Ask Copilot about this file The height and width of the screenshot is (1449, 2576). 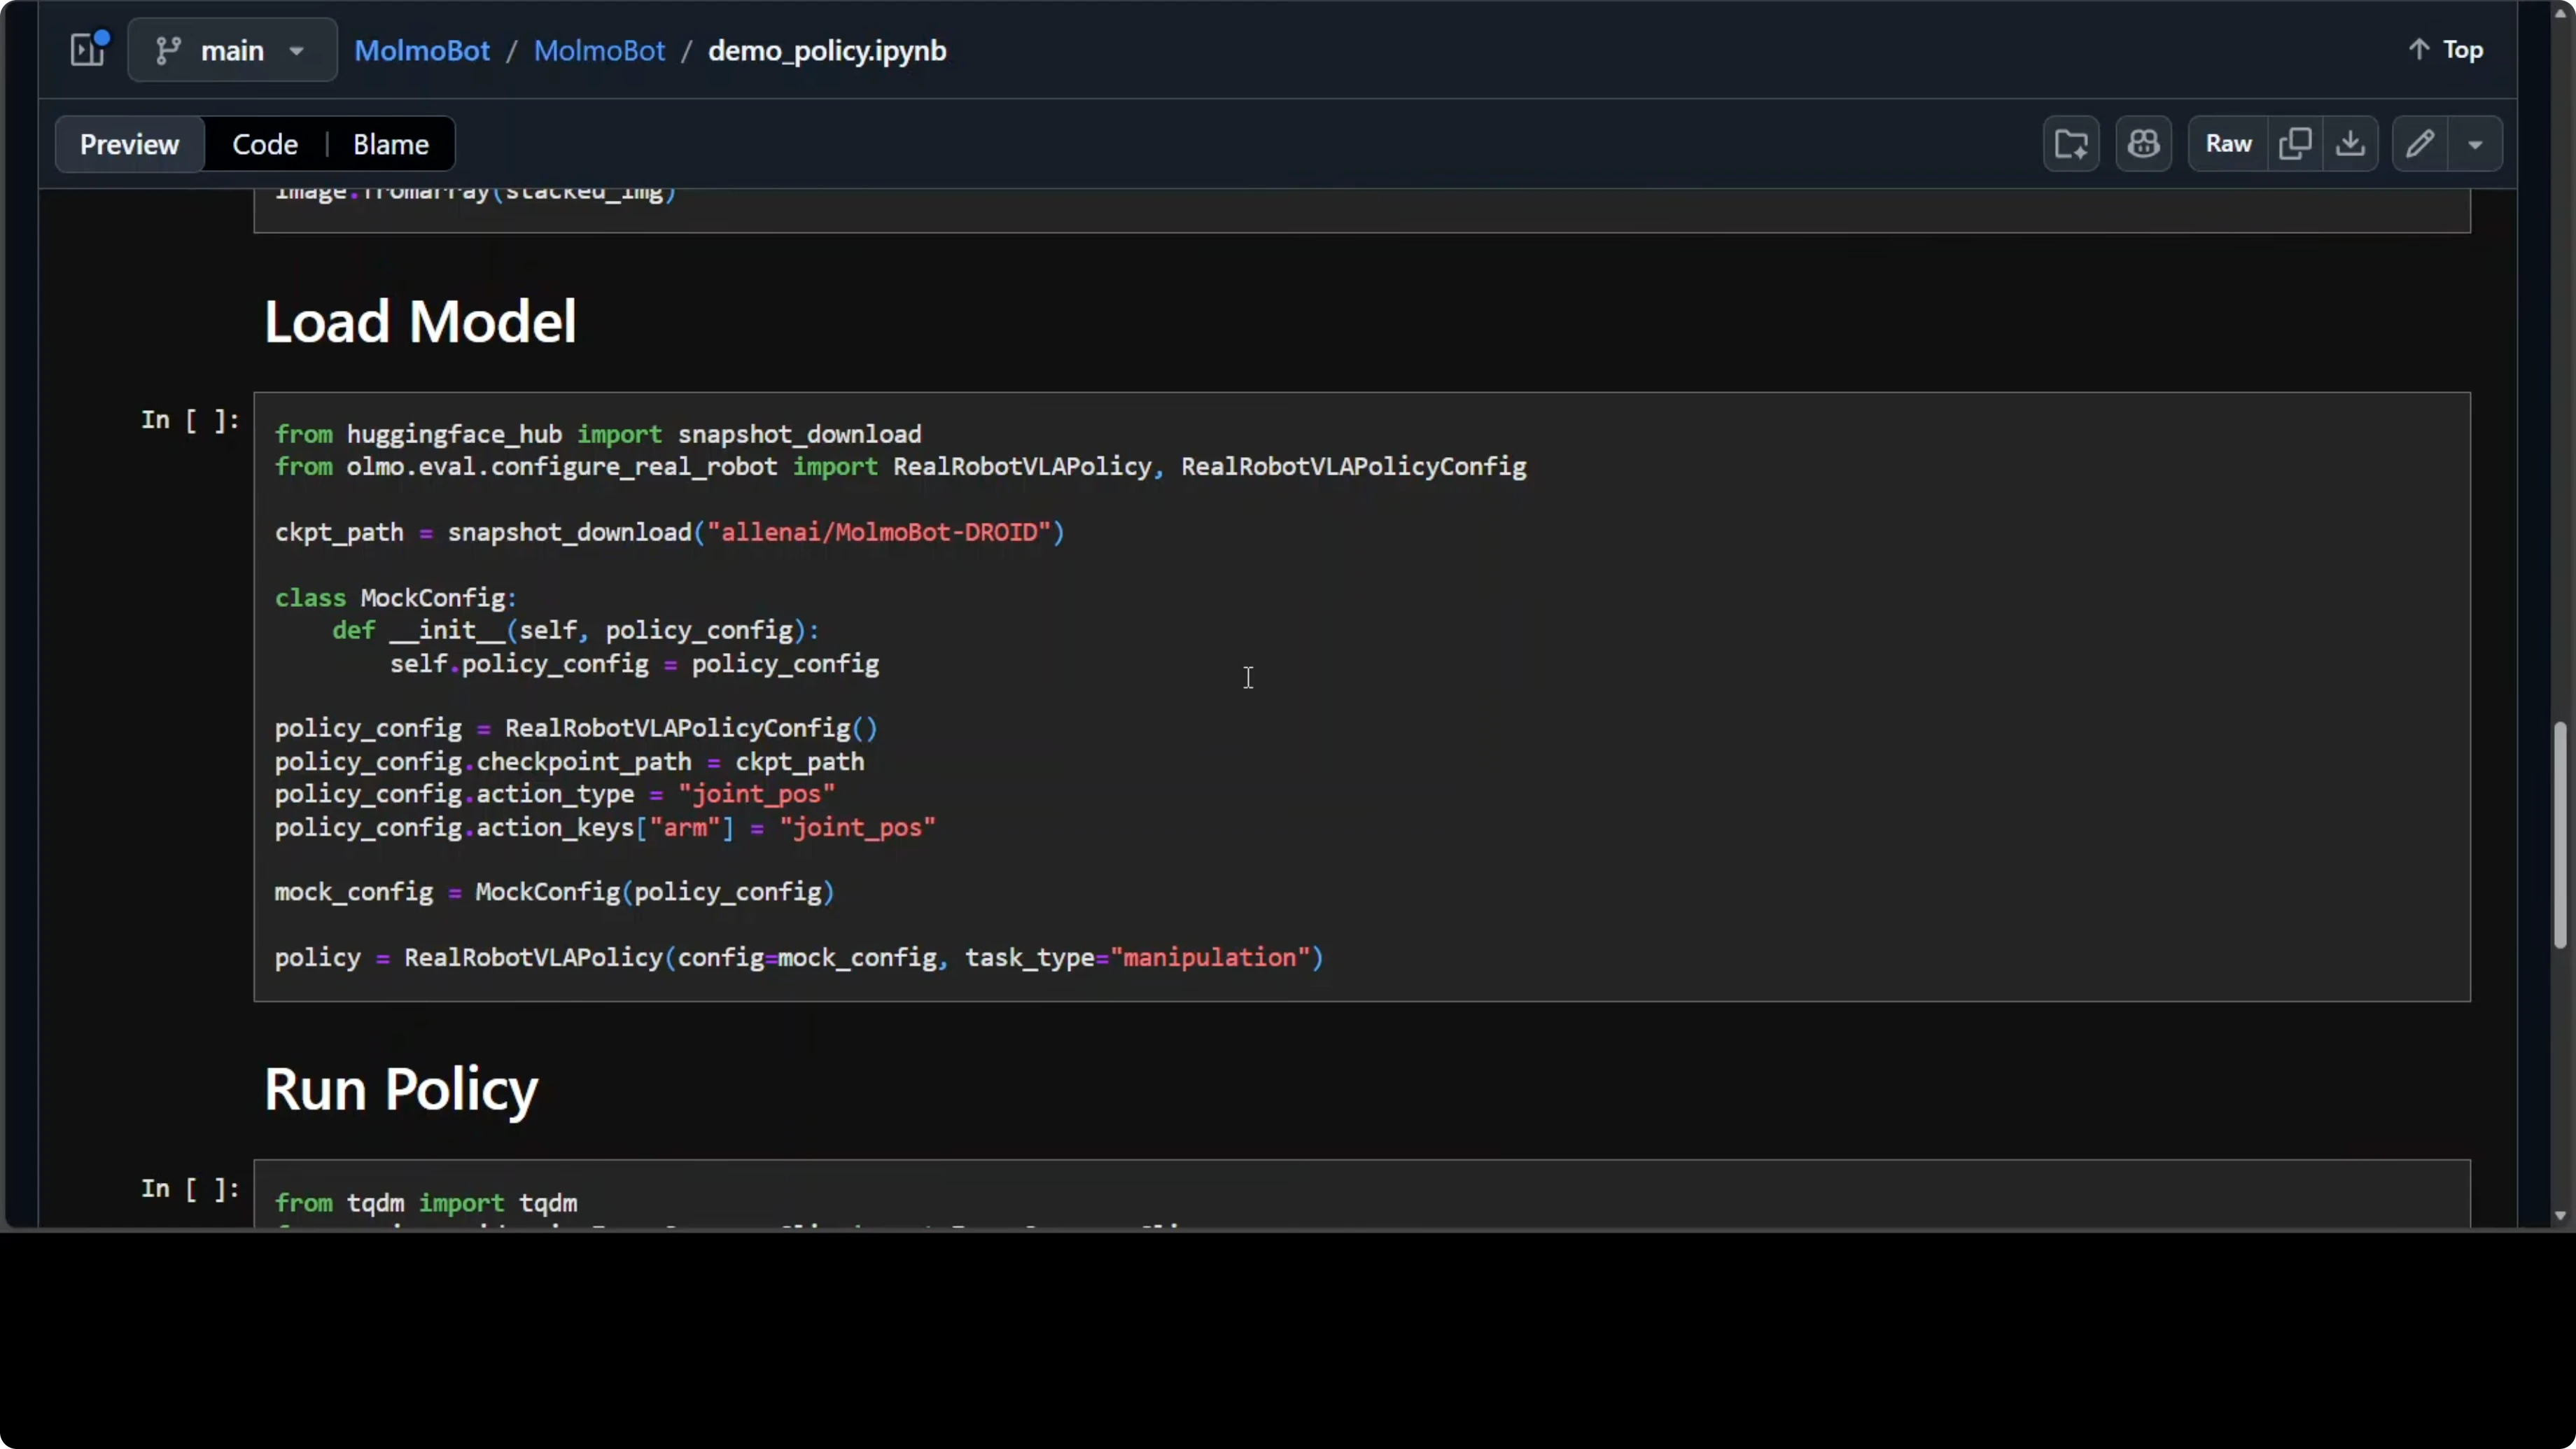[x=2143, y=144]
